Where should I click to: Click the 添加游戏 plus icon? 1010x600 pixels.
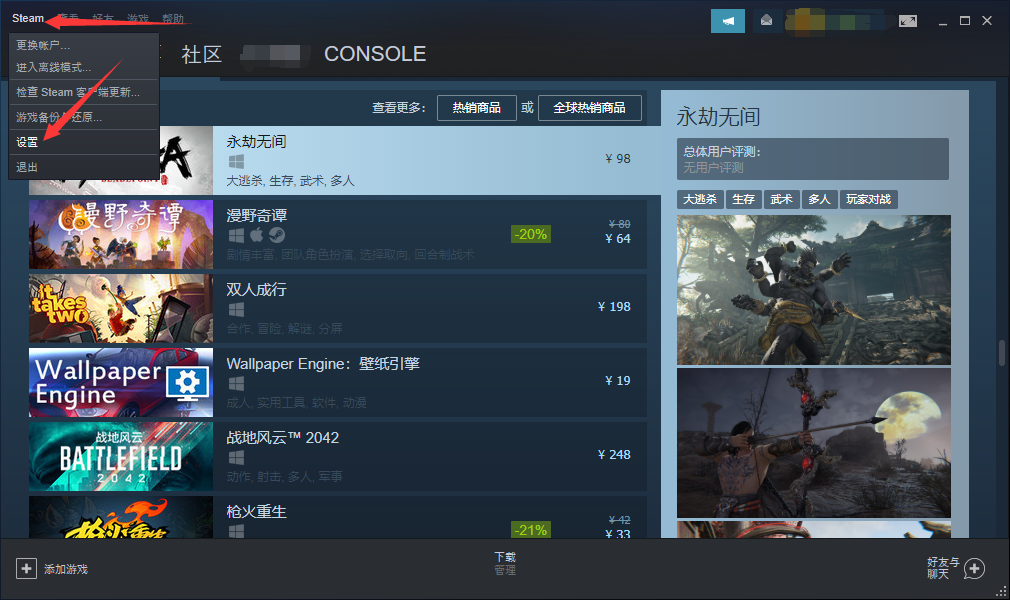point(26,569)
